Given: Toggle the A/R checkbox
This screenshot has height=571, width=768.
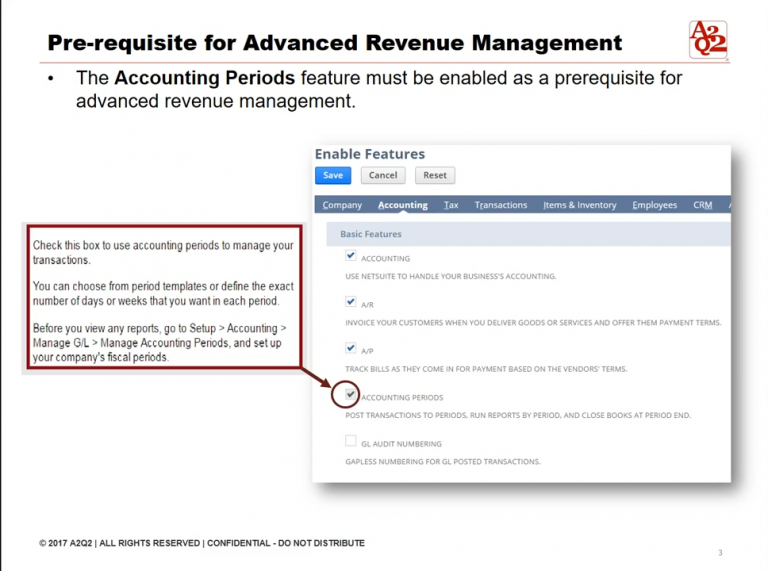Looking at the screenshot, I should 351,302.
